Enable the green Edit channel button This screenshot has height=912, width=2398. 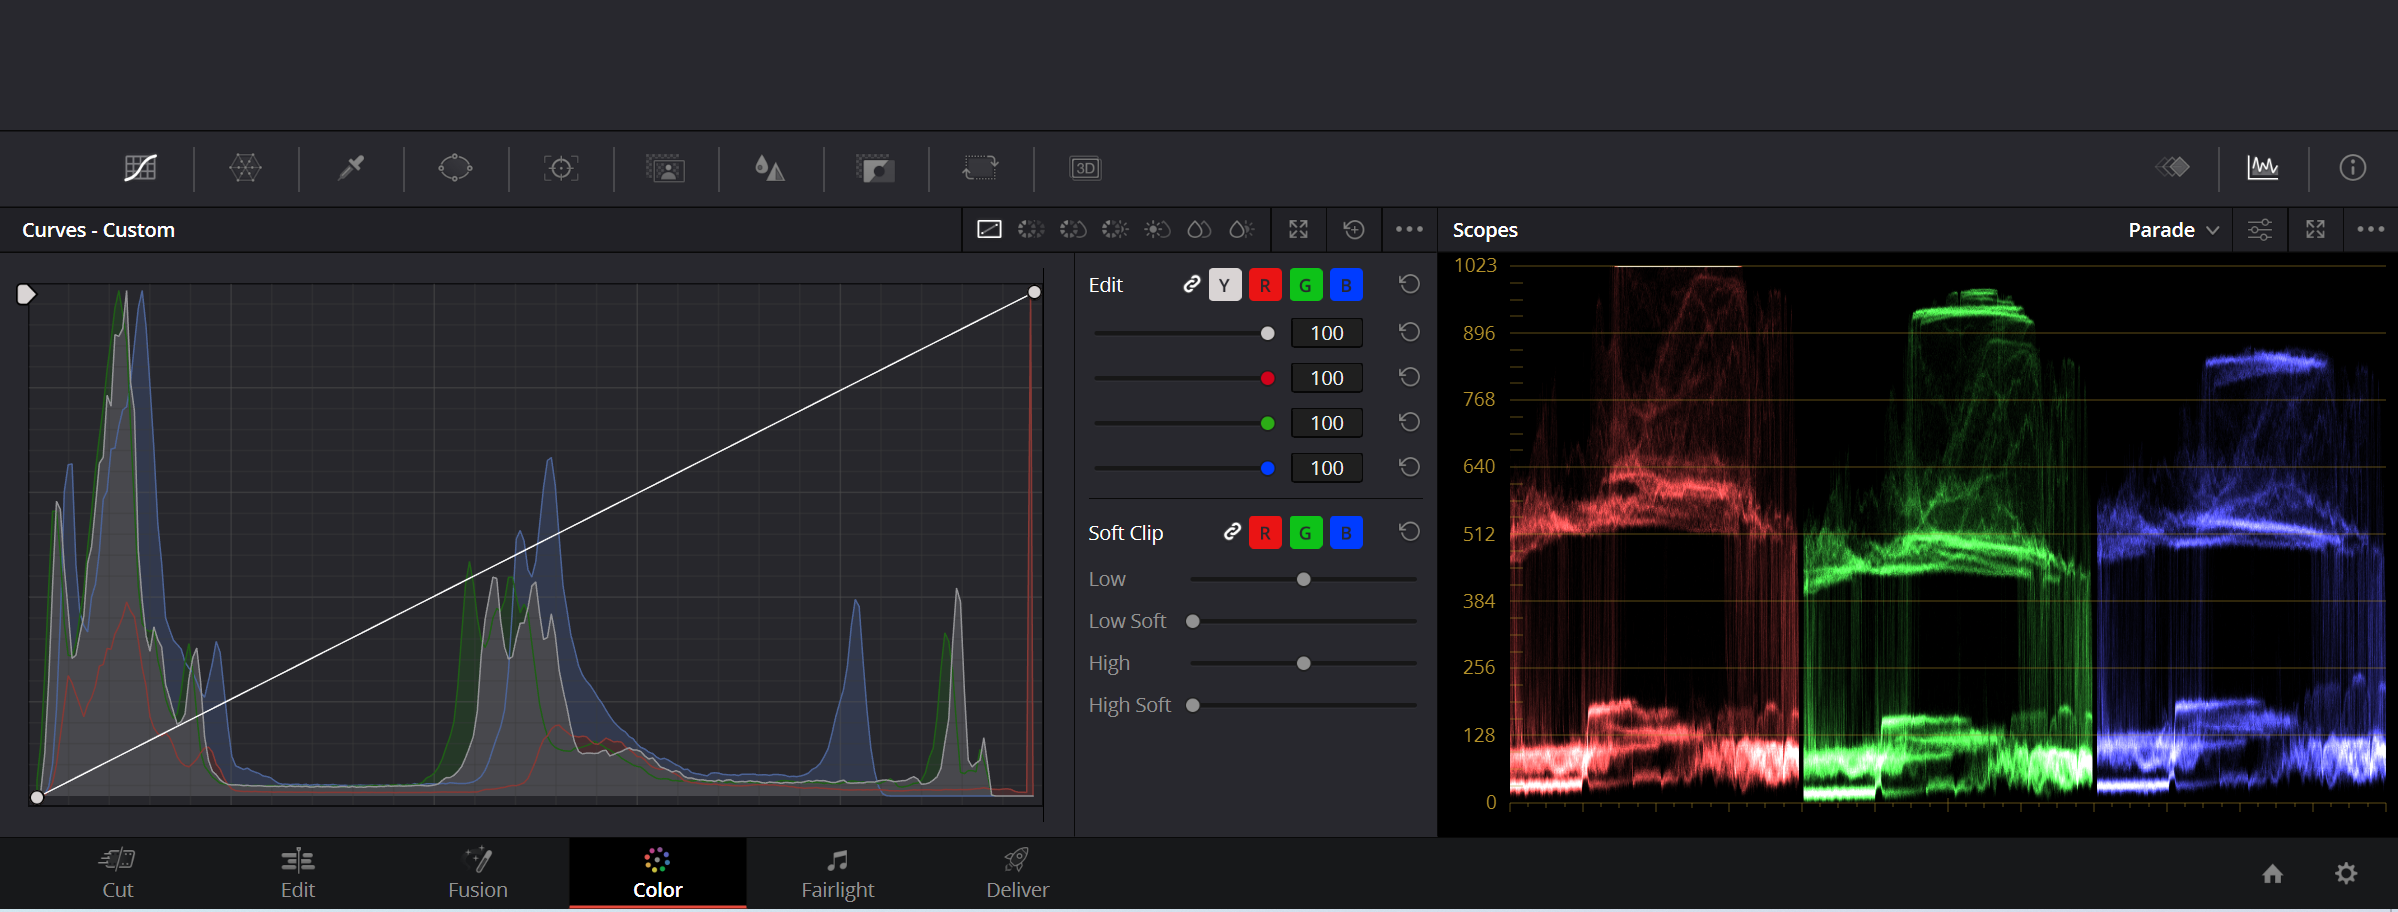(x=1305, y=285)
